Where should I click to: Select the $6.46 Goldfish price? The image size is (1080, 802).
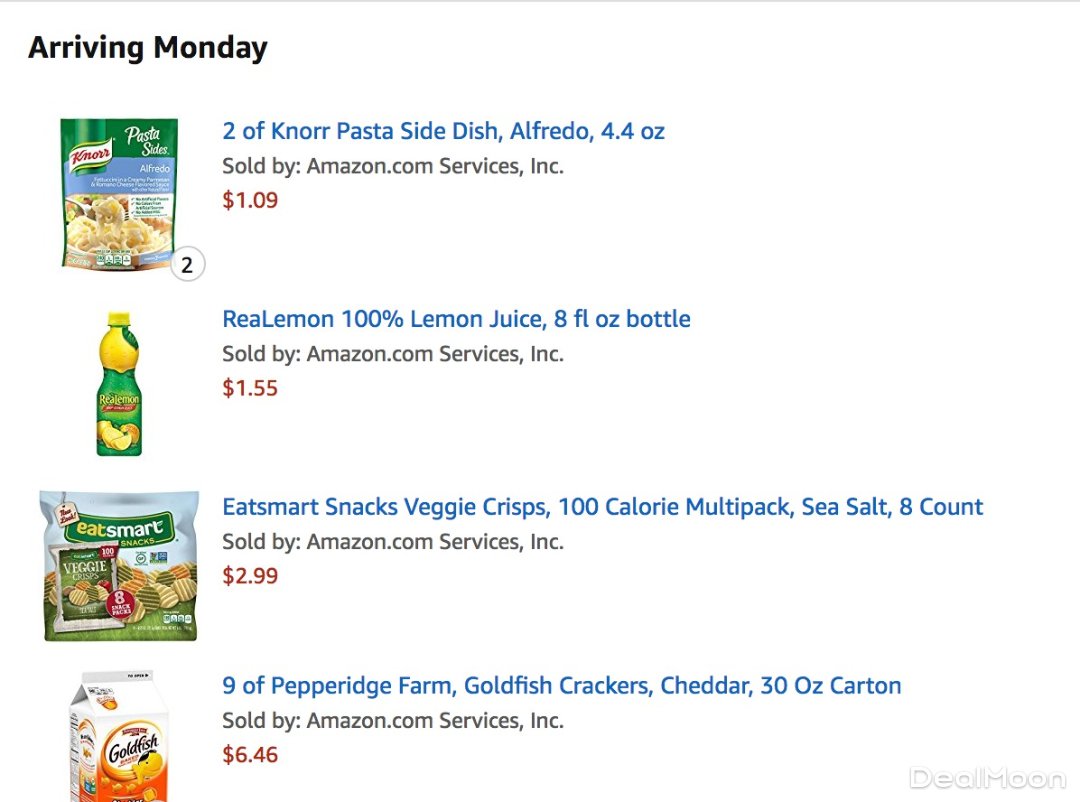tap(250, 755)
